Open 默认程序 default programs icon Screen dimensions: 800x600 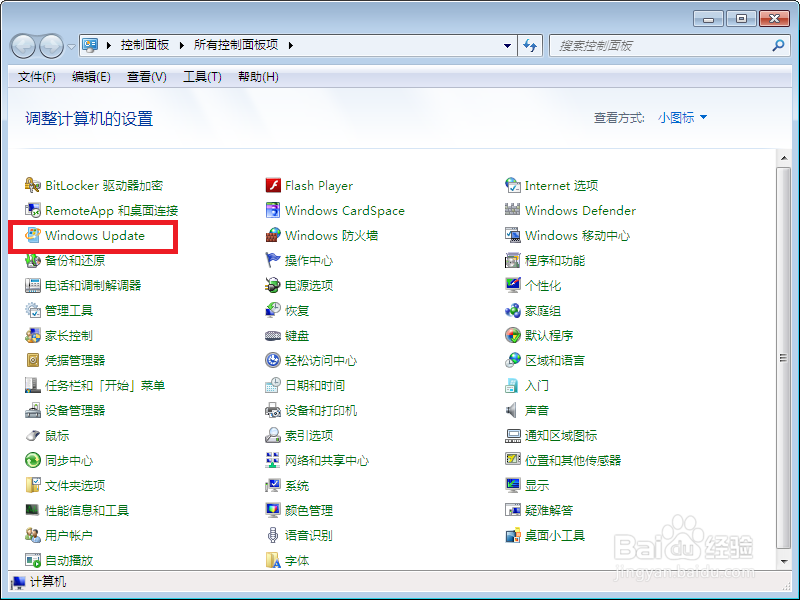513,336
